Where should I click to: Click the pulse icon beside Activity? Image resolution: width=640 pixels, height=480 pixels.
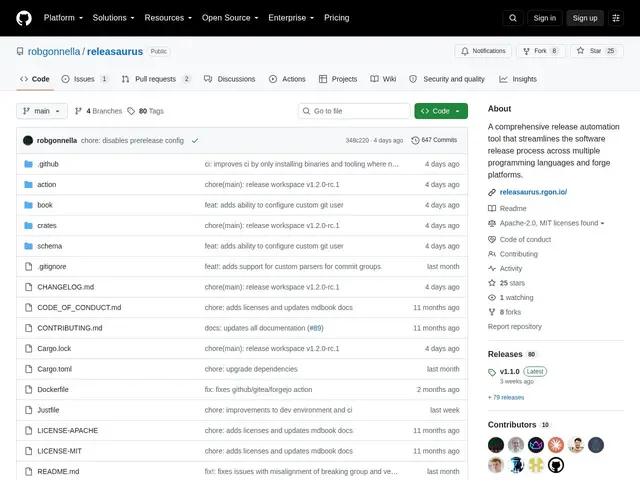pyautogui.click(x=492, y=269)
